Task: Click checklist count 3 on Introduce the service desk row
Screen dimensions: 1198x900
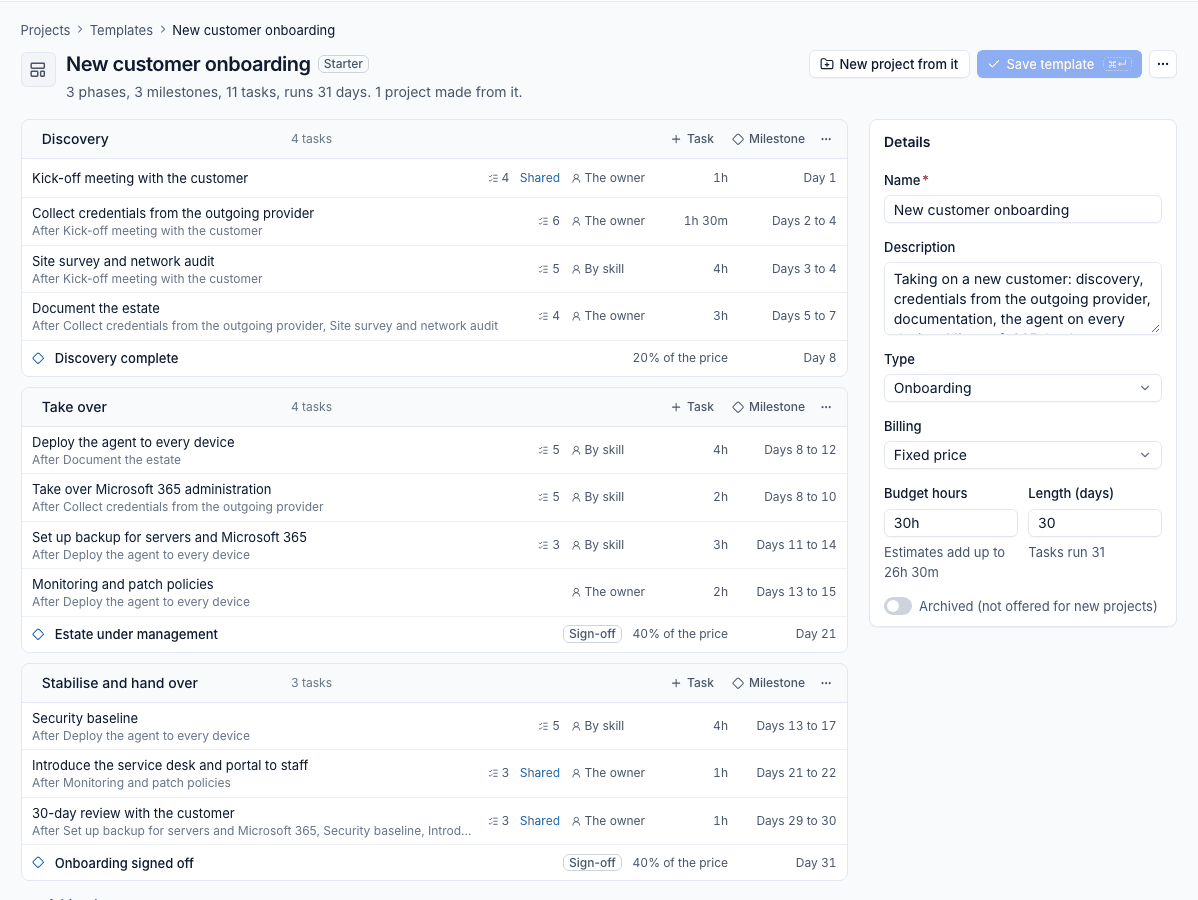Action: [498, 772]
